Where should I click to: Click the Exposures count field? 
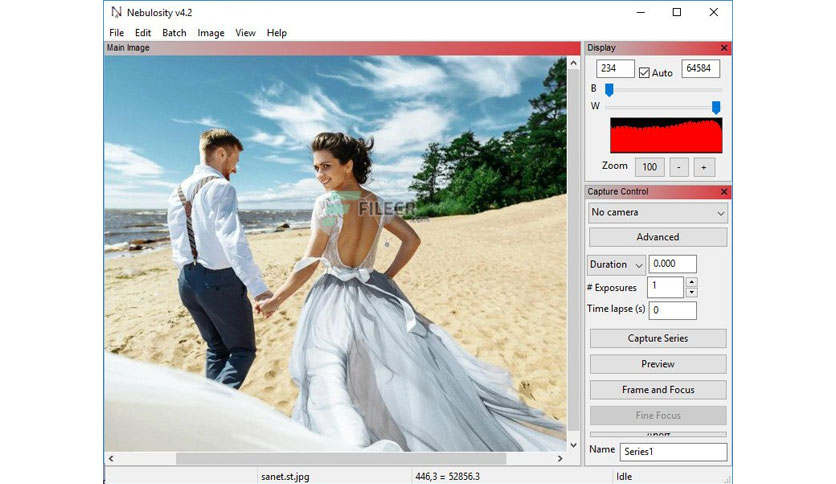coord(665,287)
